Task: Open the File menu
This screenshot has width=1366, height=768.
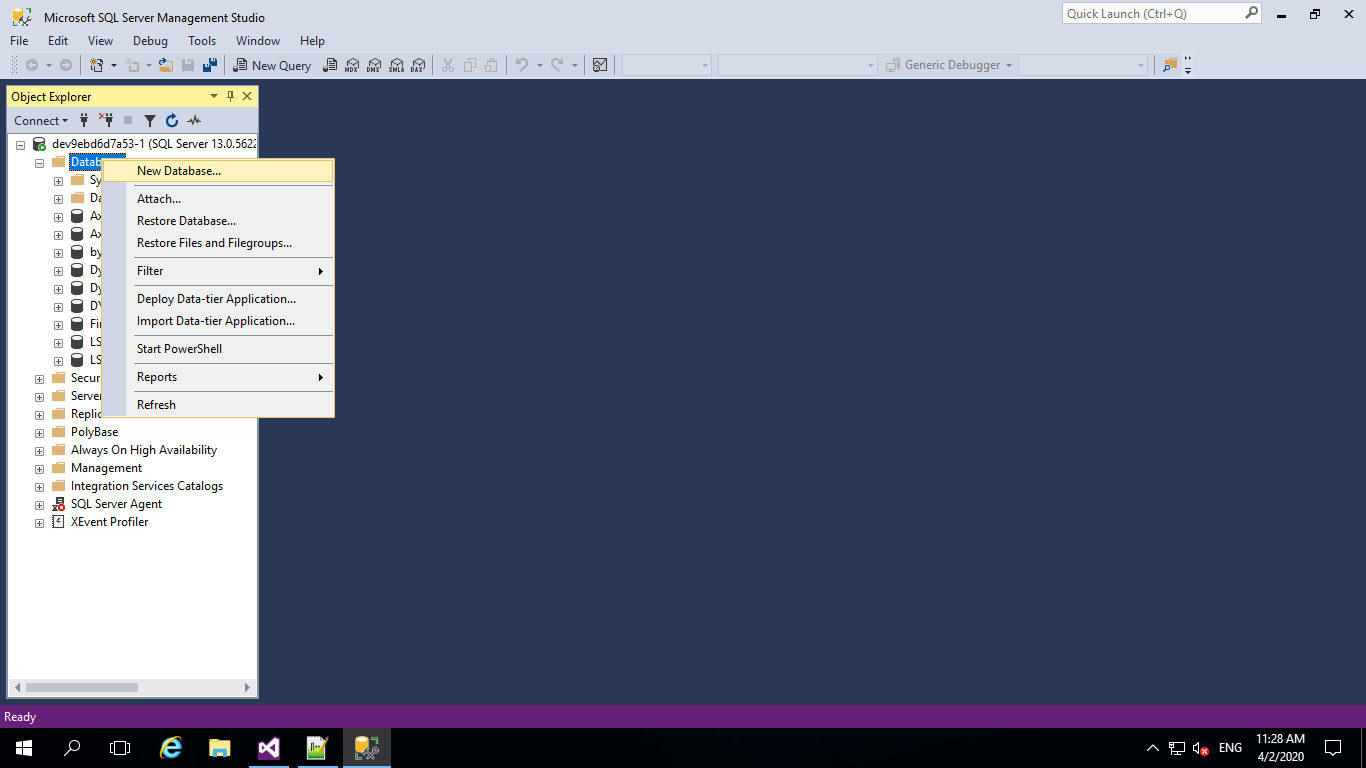Action: point(19,41)
